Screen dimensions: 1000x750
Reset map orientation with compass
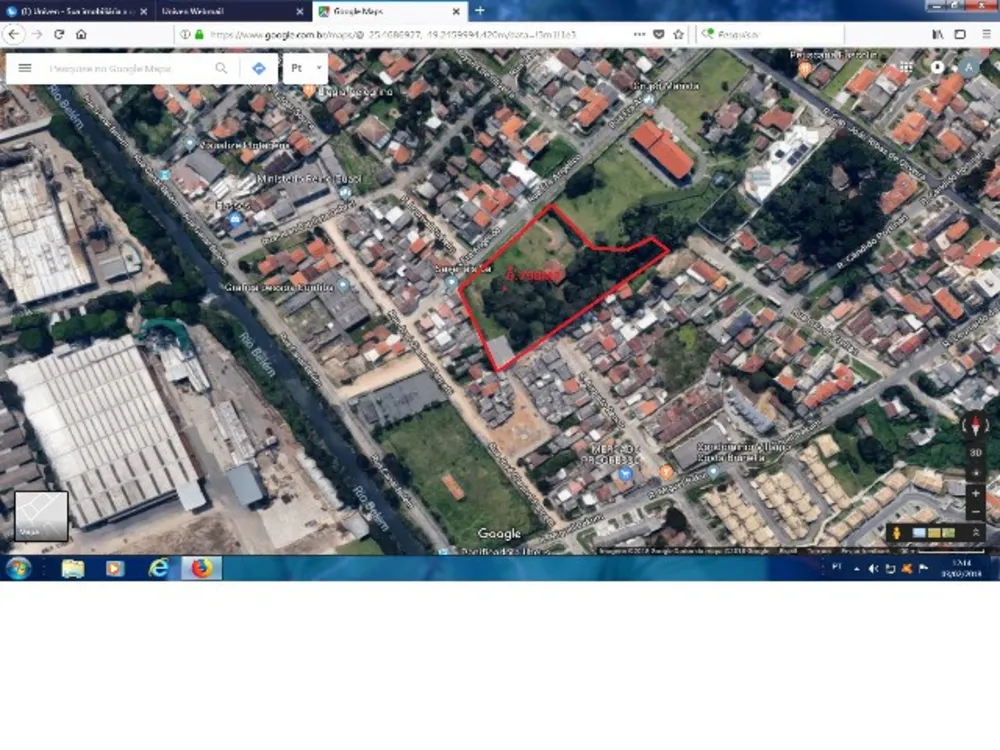point(975,425)
